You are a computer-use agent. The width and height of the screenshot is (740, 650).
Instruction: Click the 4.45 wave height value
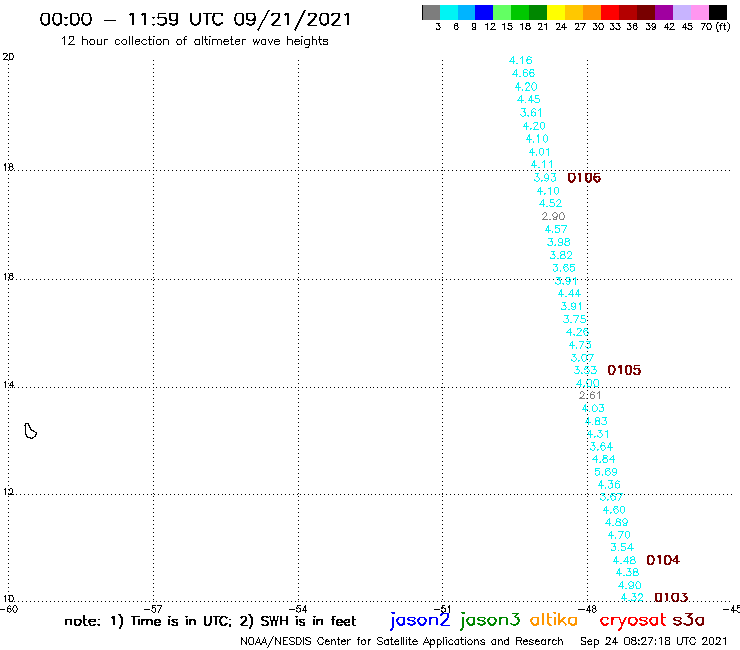(x=529, y=100)
